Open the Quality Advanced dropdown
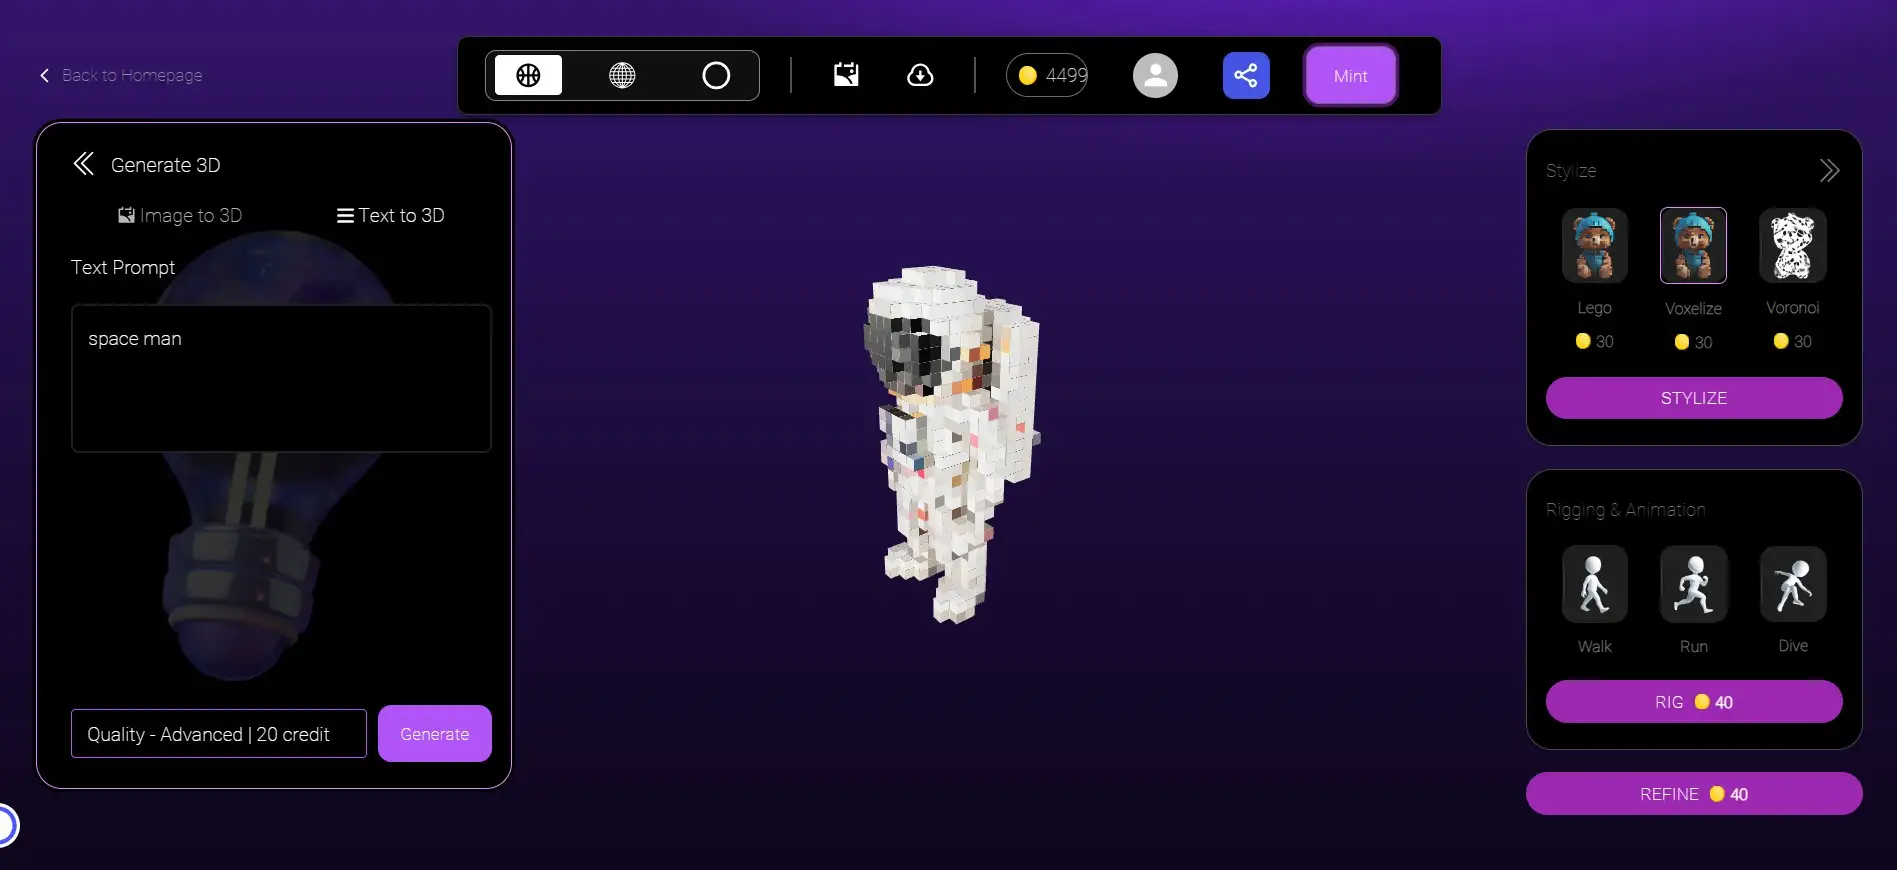This screenshot has width=1897, height=870. click(219, 734)
